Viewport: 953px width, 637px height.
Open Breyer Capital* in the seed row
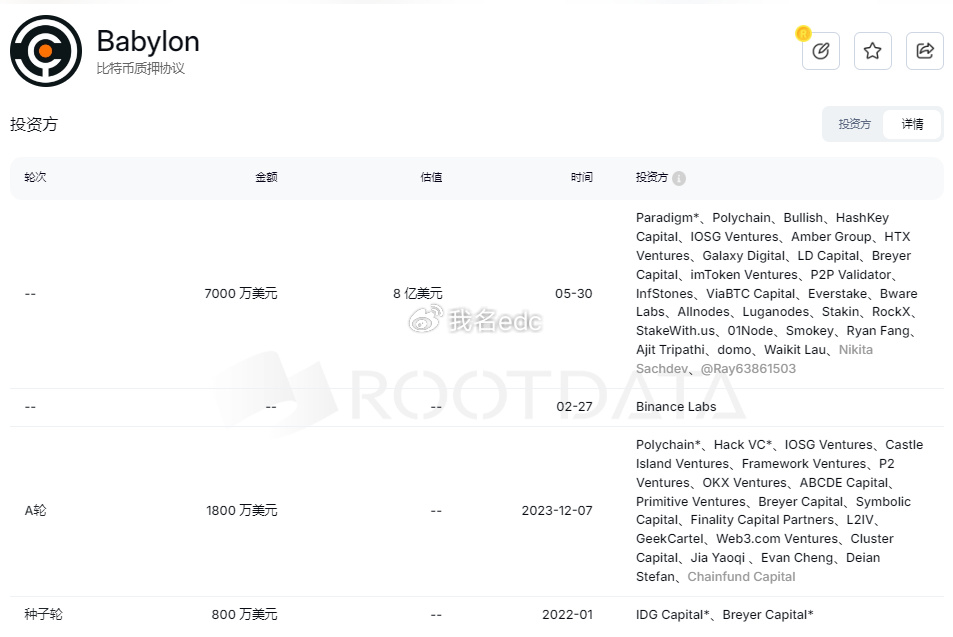pos(768,615)
